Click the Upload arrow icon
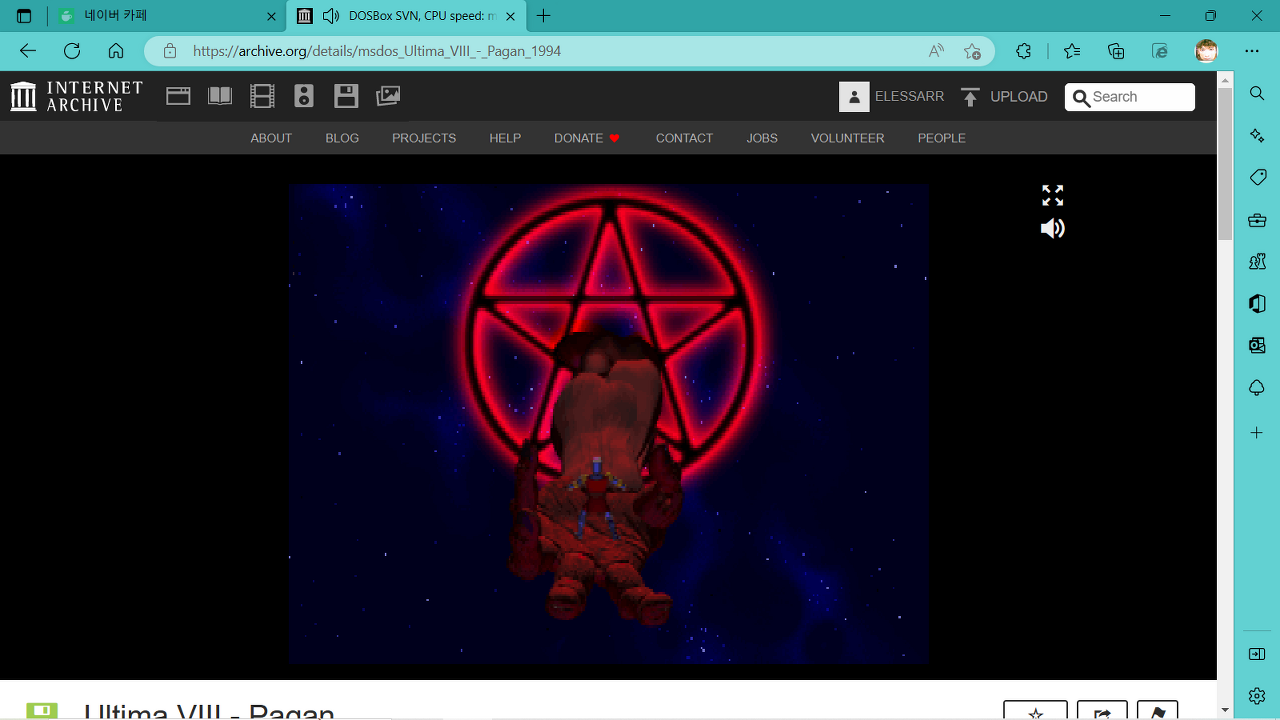 click(970, 97)
